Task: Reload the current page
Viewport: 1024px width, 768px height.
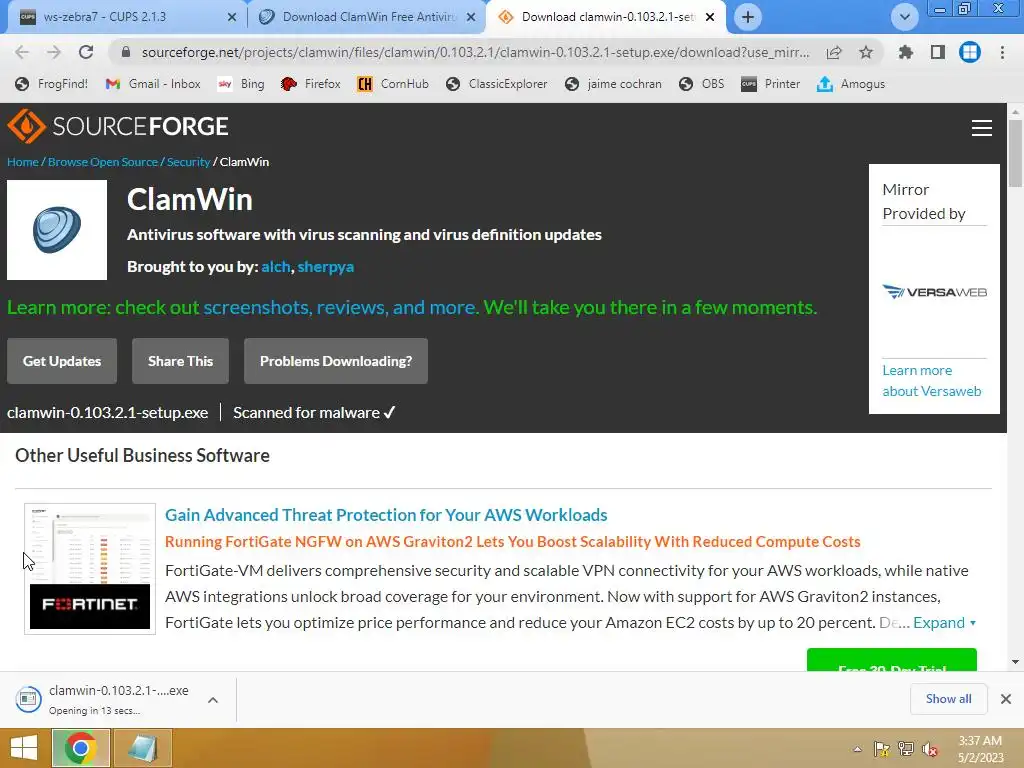Action: click(x=86, y=52)
